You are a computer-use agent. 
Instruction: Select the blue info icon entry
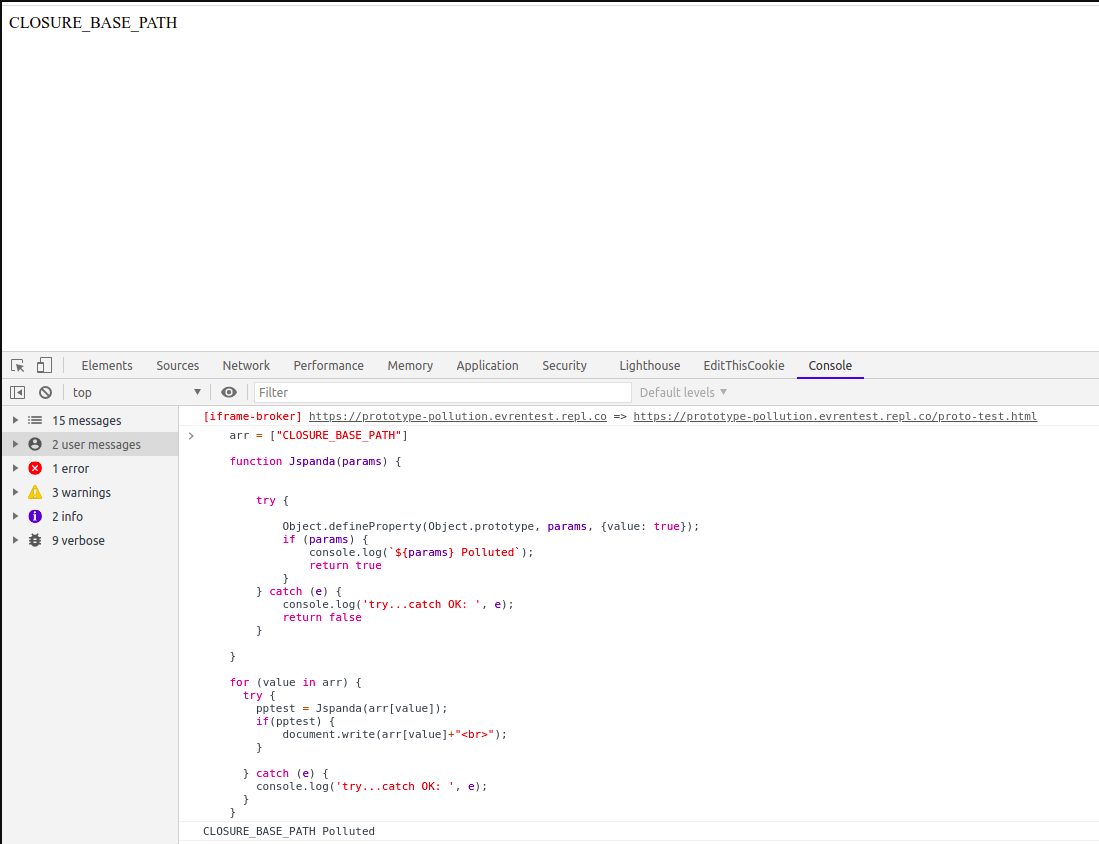point(35,517)
